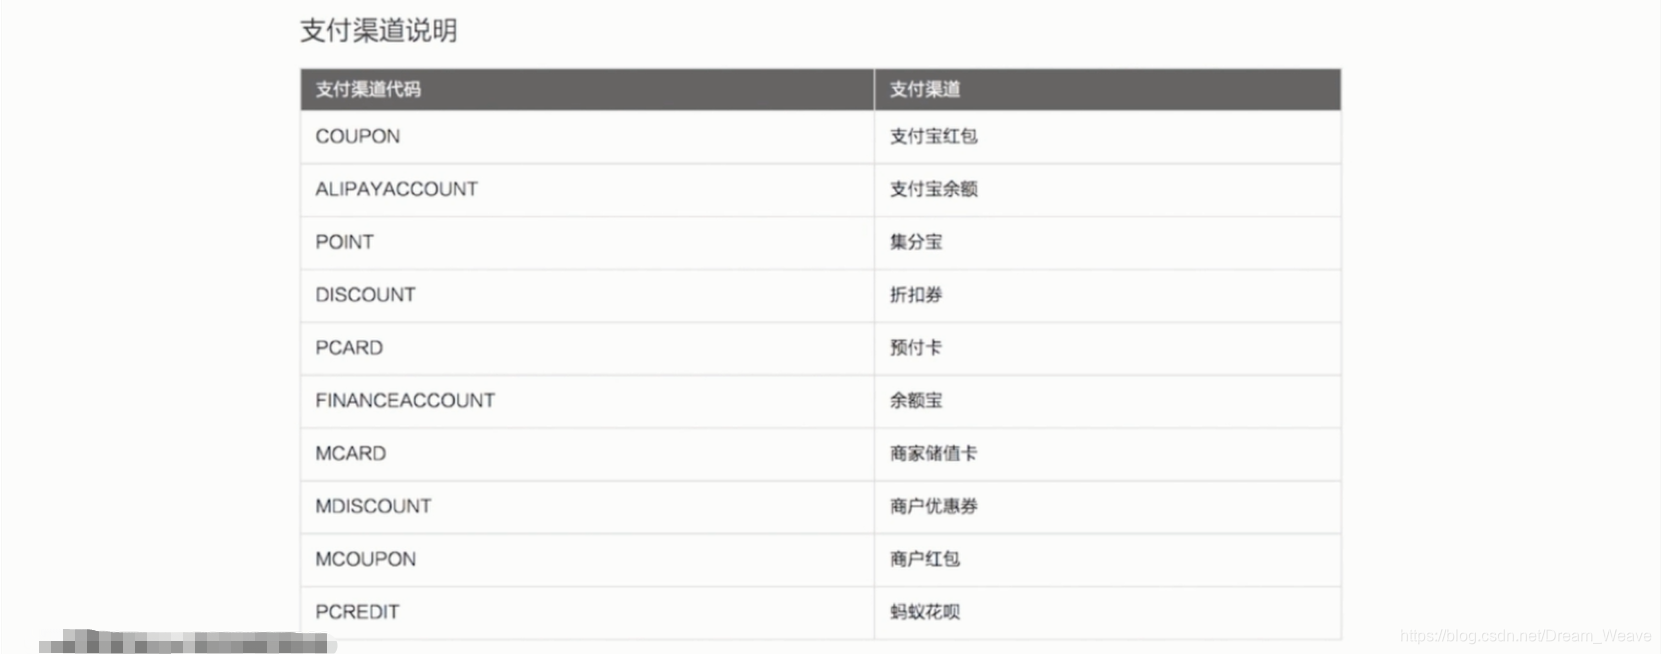Click the 支付渠道说明 heading
Image resolution: width=1661 pixels, height=654 pixels.
(x=378, y=31)
